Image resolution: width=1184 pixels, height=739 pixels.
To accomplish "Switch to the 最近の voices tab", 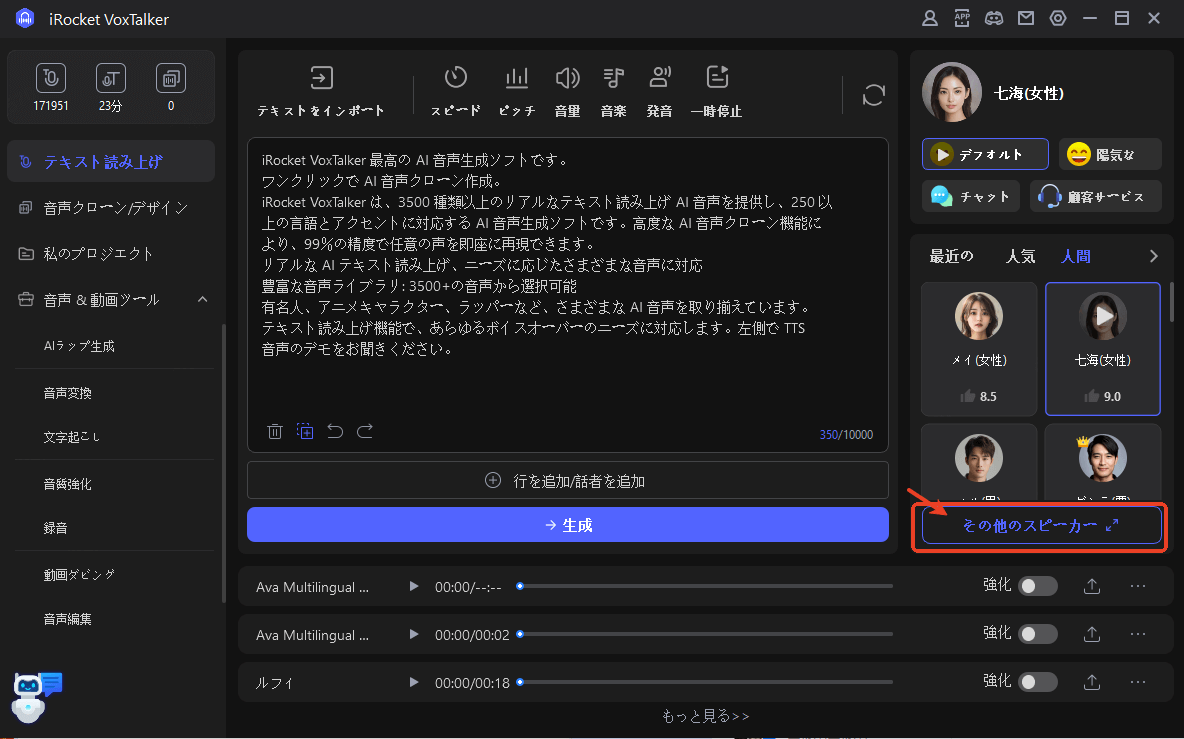I will tap(951, 256).
